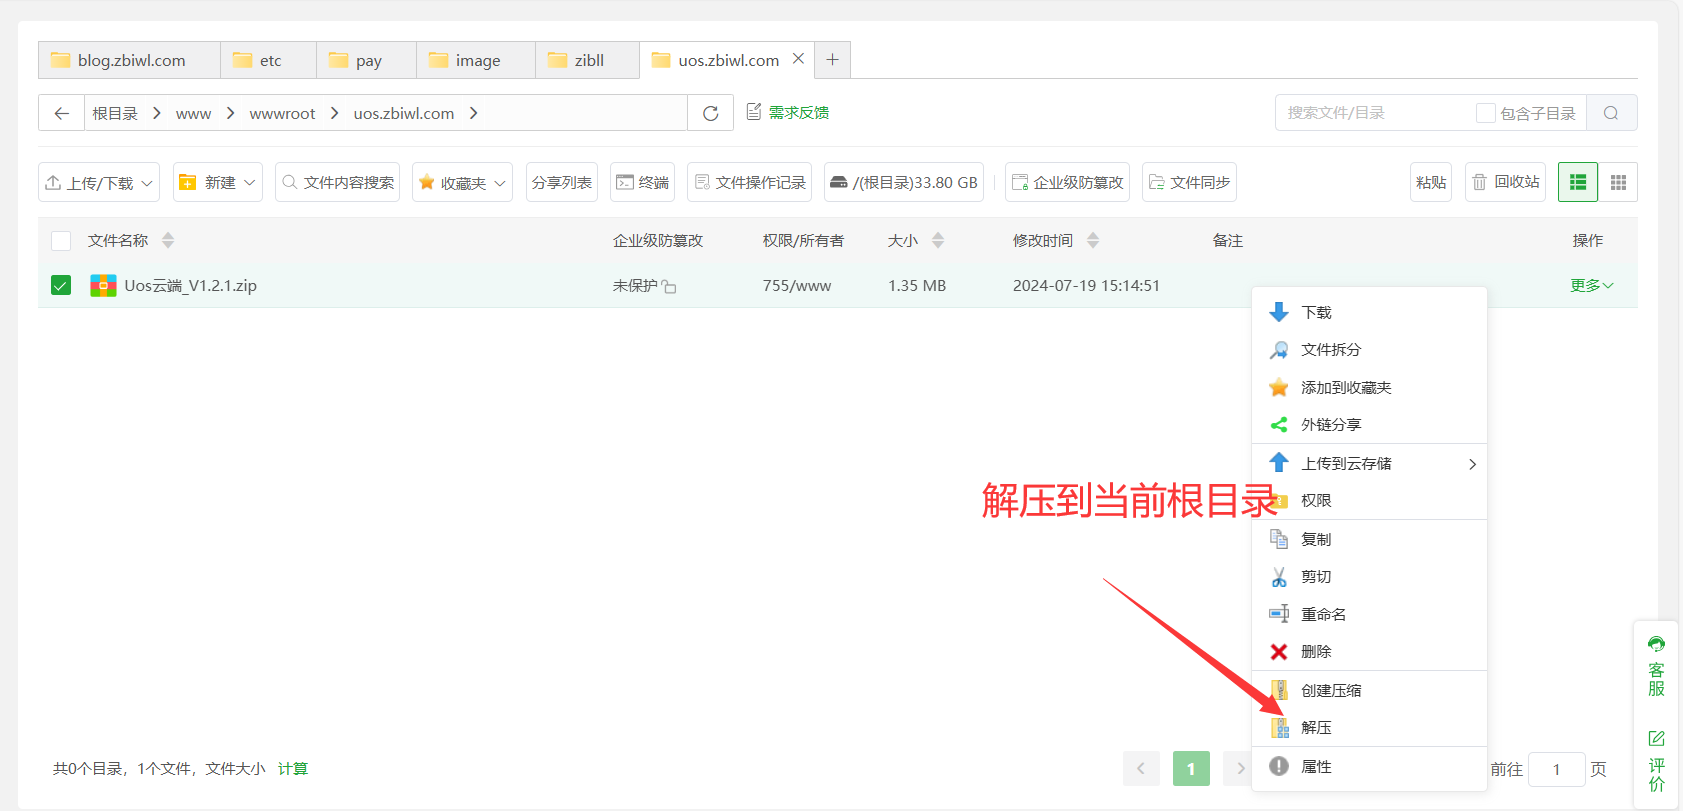1683x811 pixels.
Task: Sort by 文件名称 arrows
Action: click(x=168, y=240)
